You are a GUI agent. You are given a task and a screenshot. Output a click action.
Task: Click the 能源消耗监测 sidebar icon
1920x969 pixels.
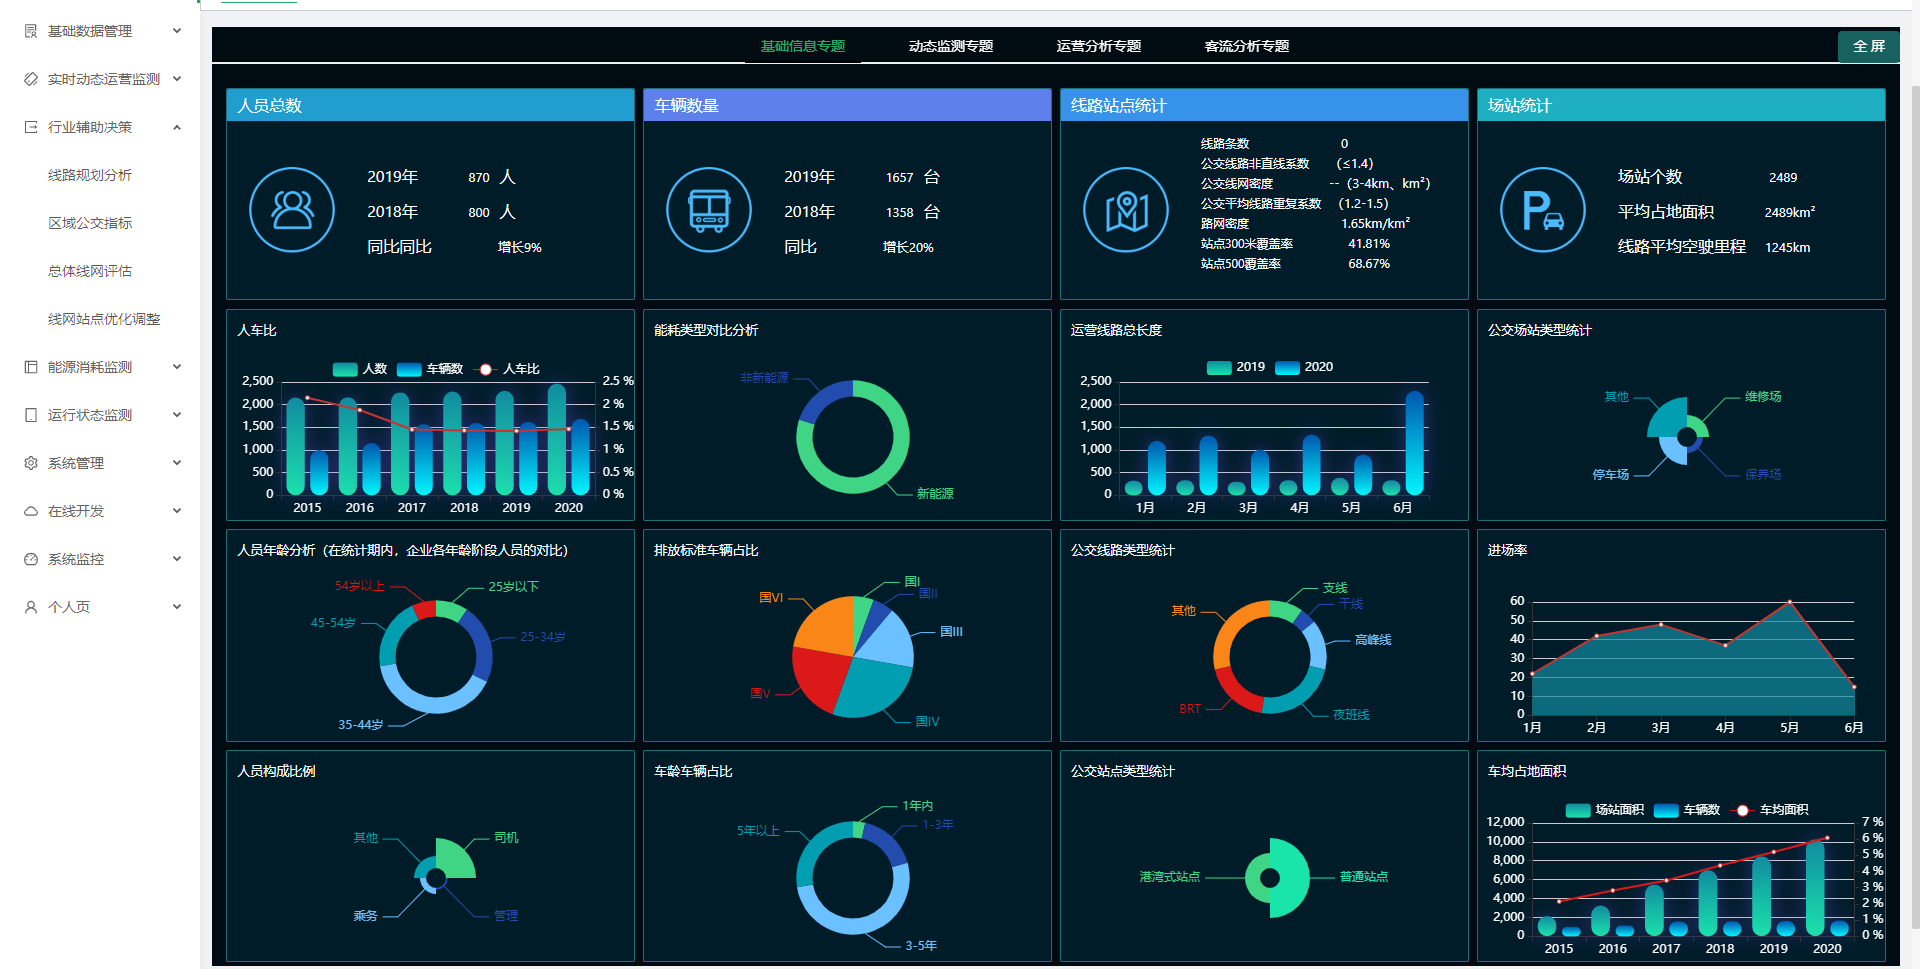pos(31,367)
